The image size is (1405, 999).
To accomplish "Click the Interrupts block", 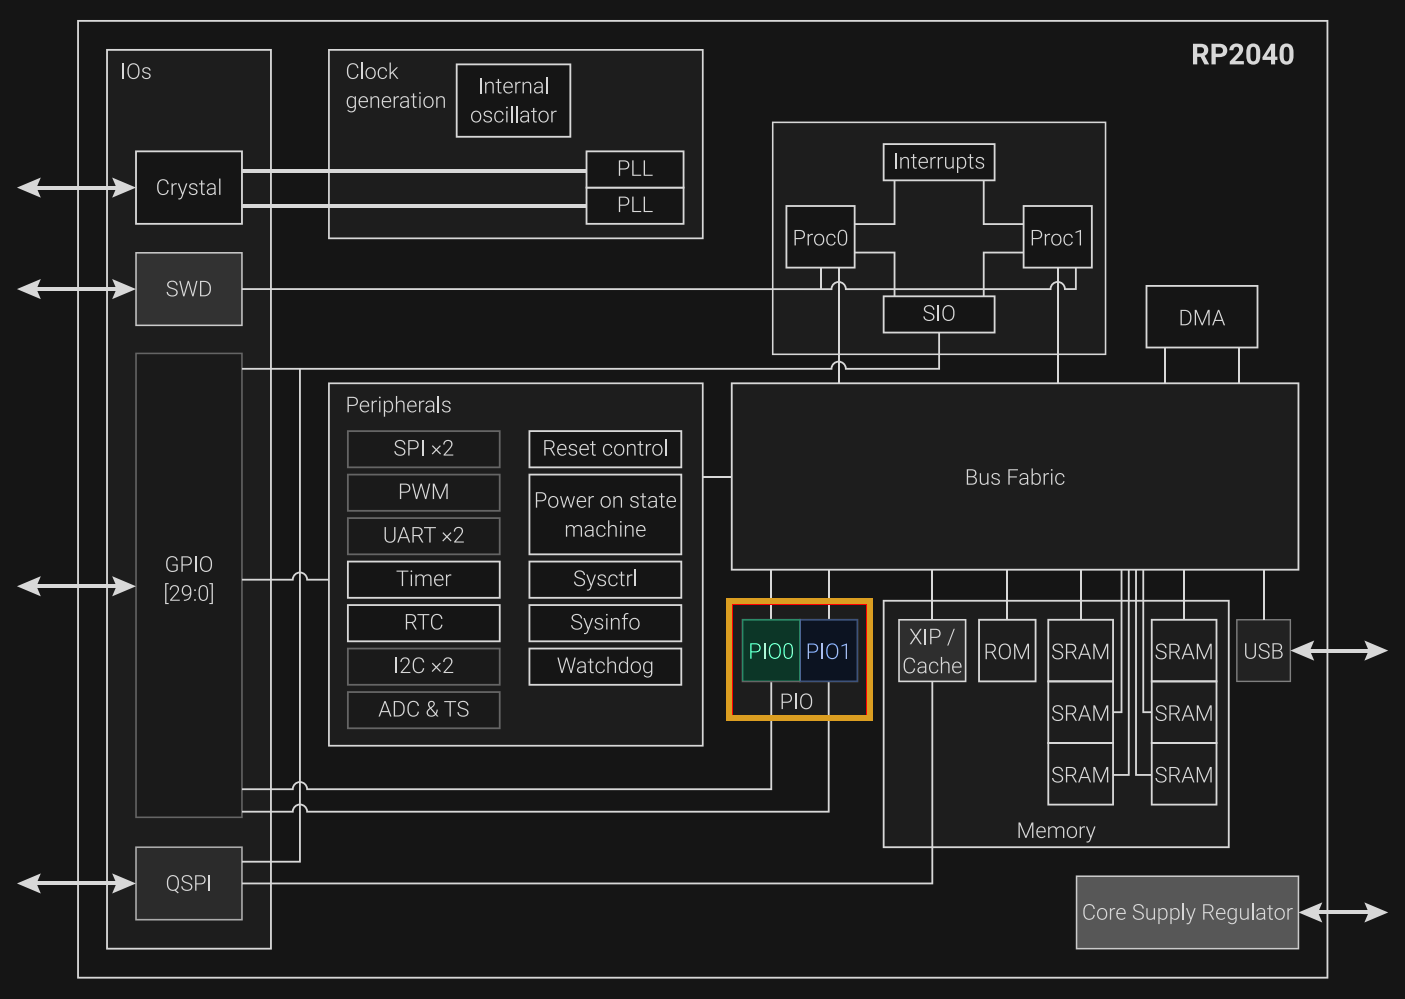I will [938, 162].
